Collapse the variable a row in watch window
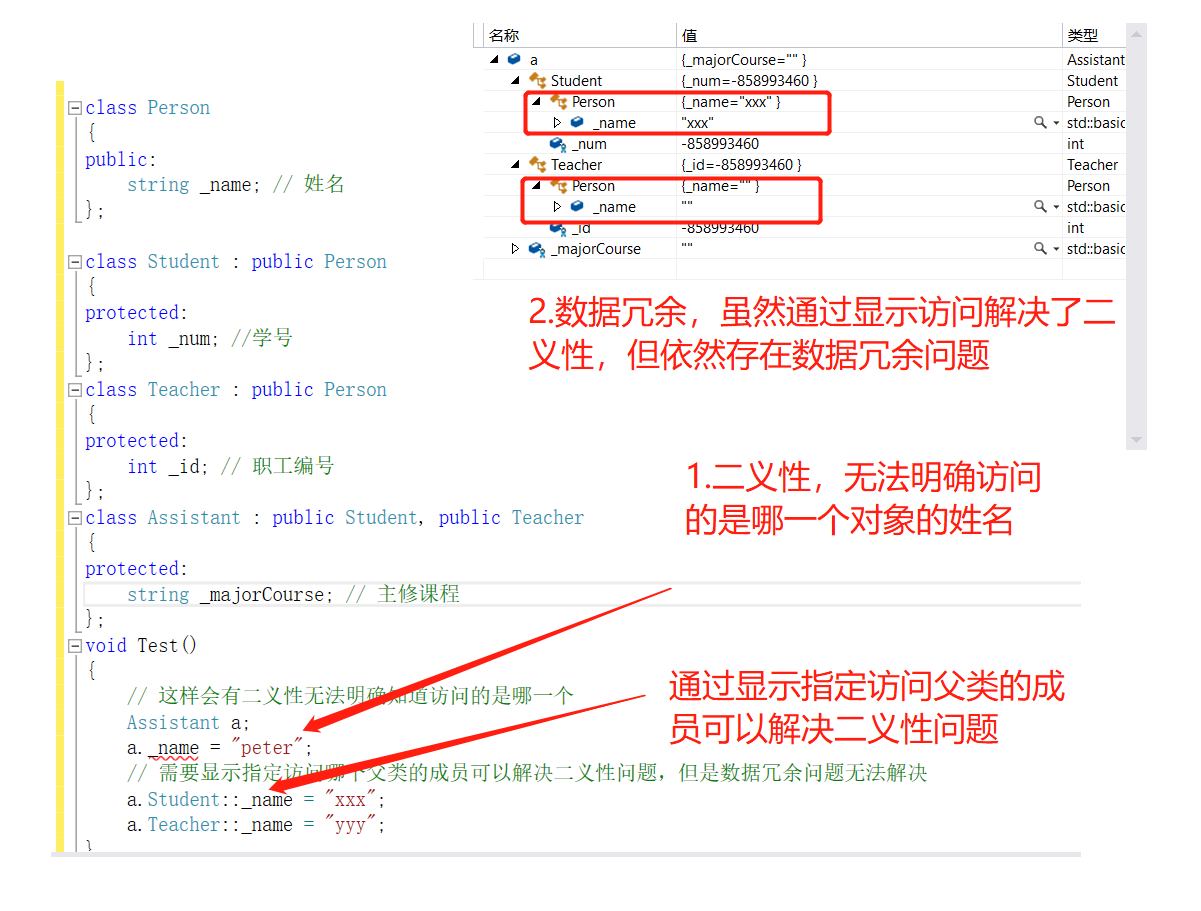This screenshot has height=911, width=1201. (x=495, y=60)
